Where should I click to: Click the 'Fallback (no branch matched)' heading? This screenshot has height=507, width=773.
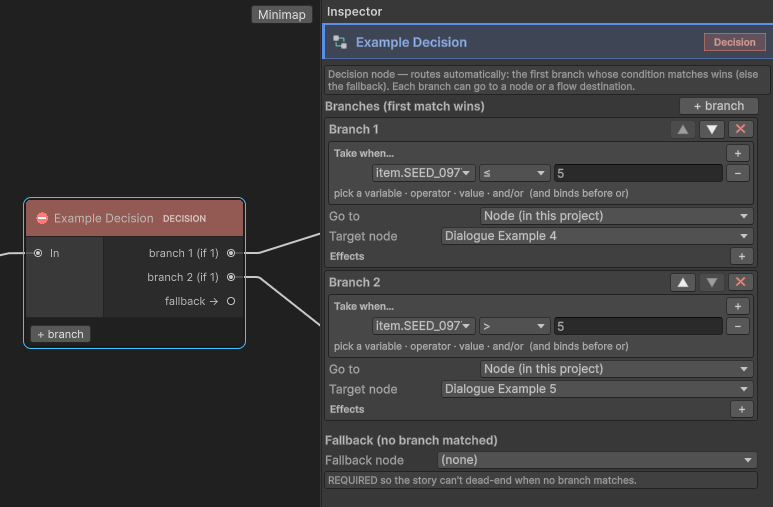tap(411, 440)
